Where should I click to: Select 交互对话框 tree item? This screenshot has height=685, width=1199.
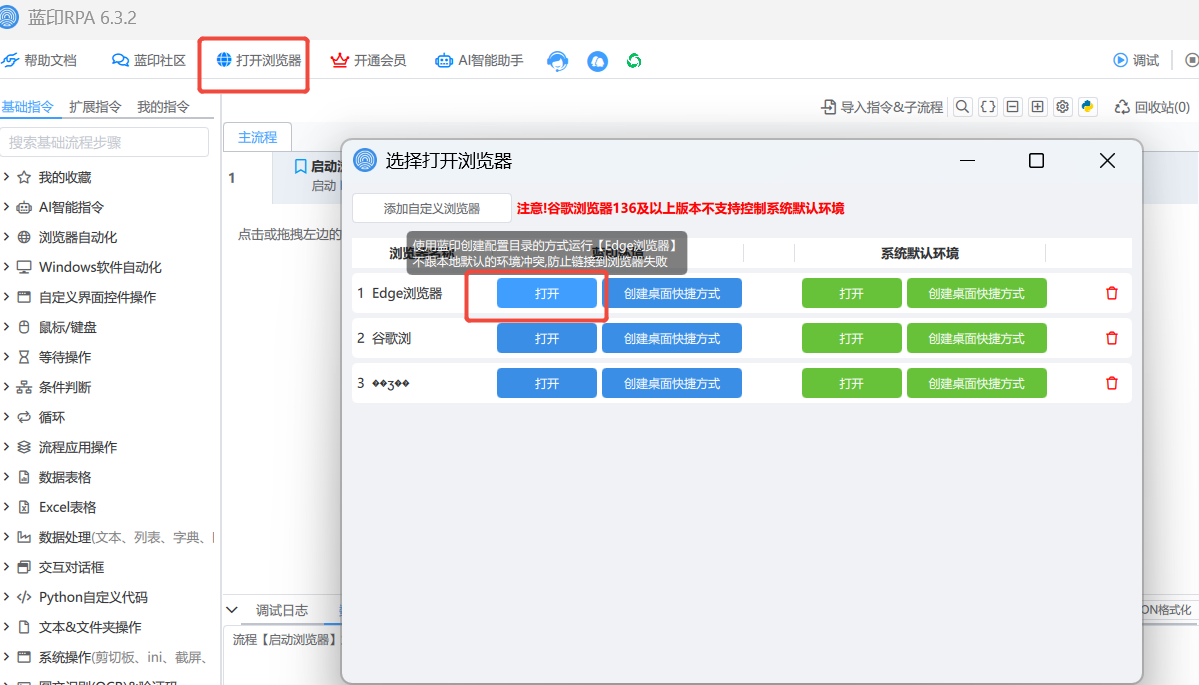pyautogui.click(x=71, y=567)
